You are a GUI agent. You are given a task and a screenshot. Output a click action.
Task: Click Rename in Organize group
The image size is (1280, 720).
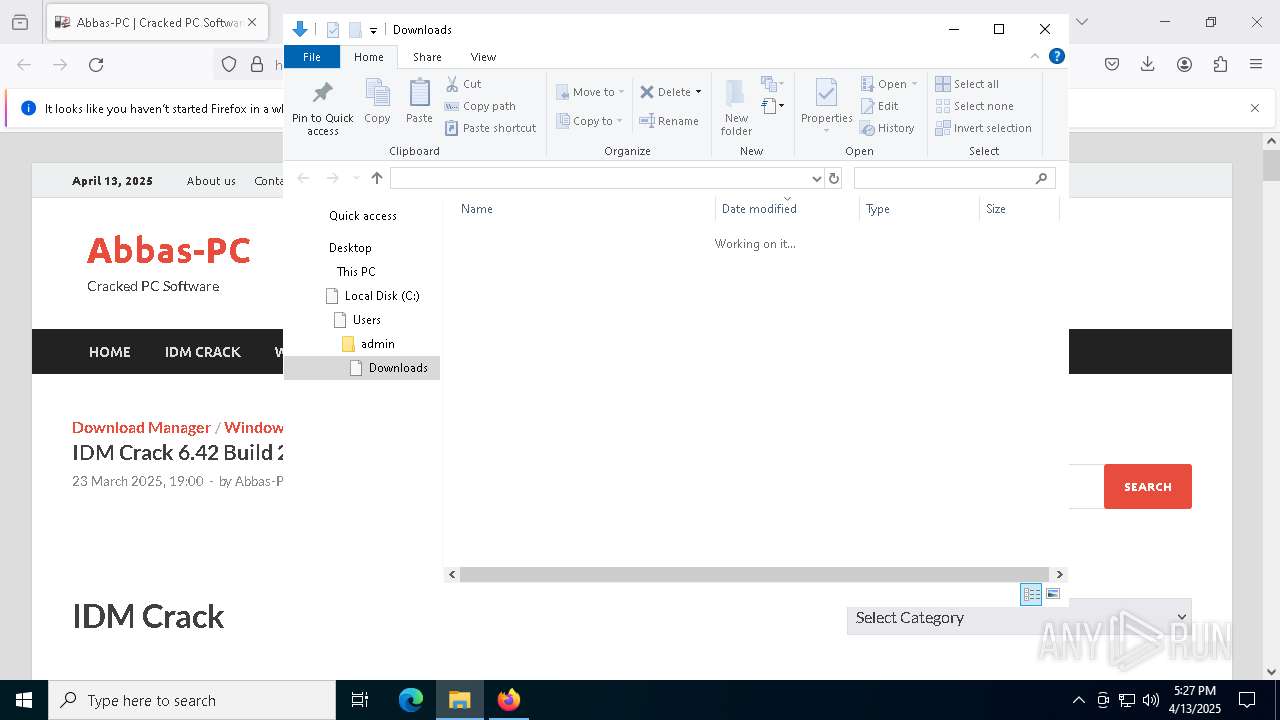pyautogui.click(x=669, y=121)
